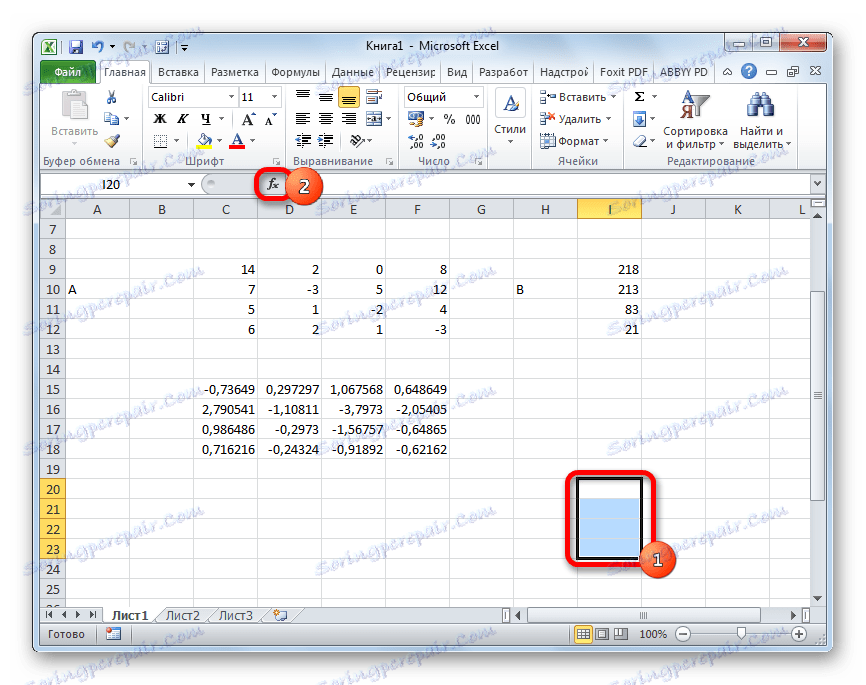This screenshot has height=685, width=866.
Task: Align cell text right
Action: pos(349,119)
